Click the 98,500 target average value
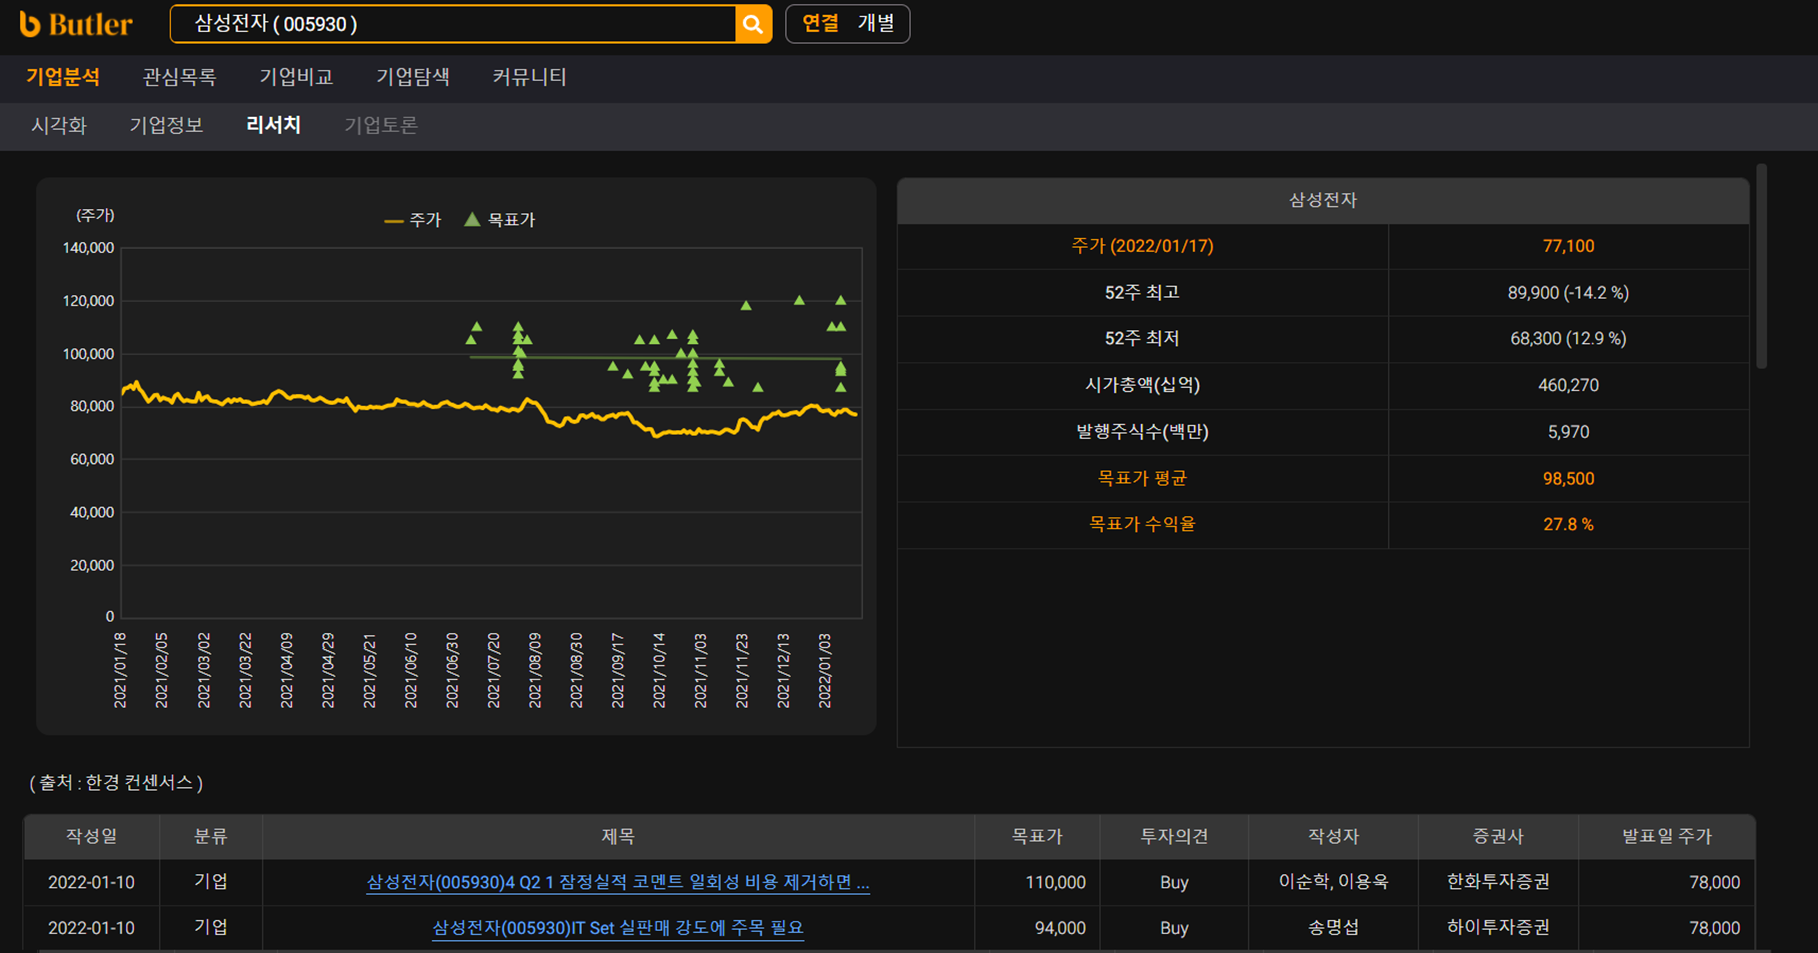The width and height of the screenshot is (1818, 953). point(1568,478)
